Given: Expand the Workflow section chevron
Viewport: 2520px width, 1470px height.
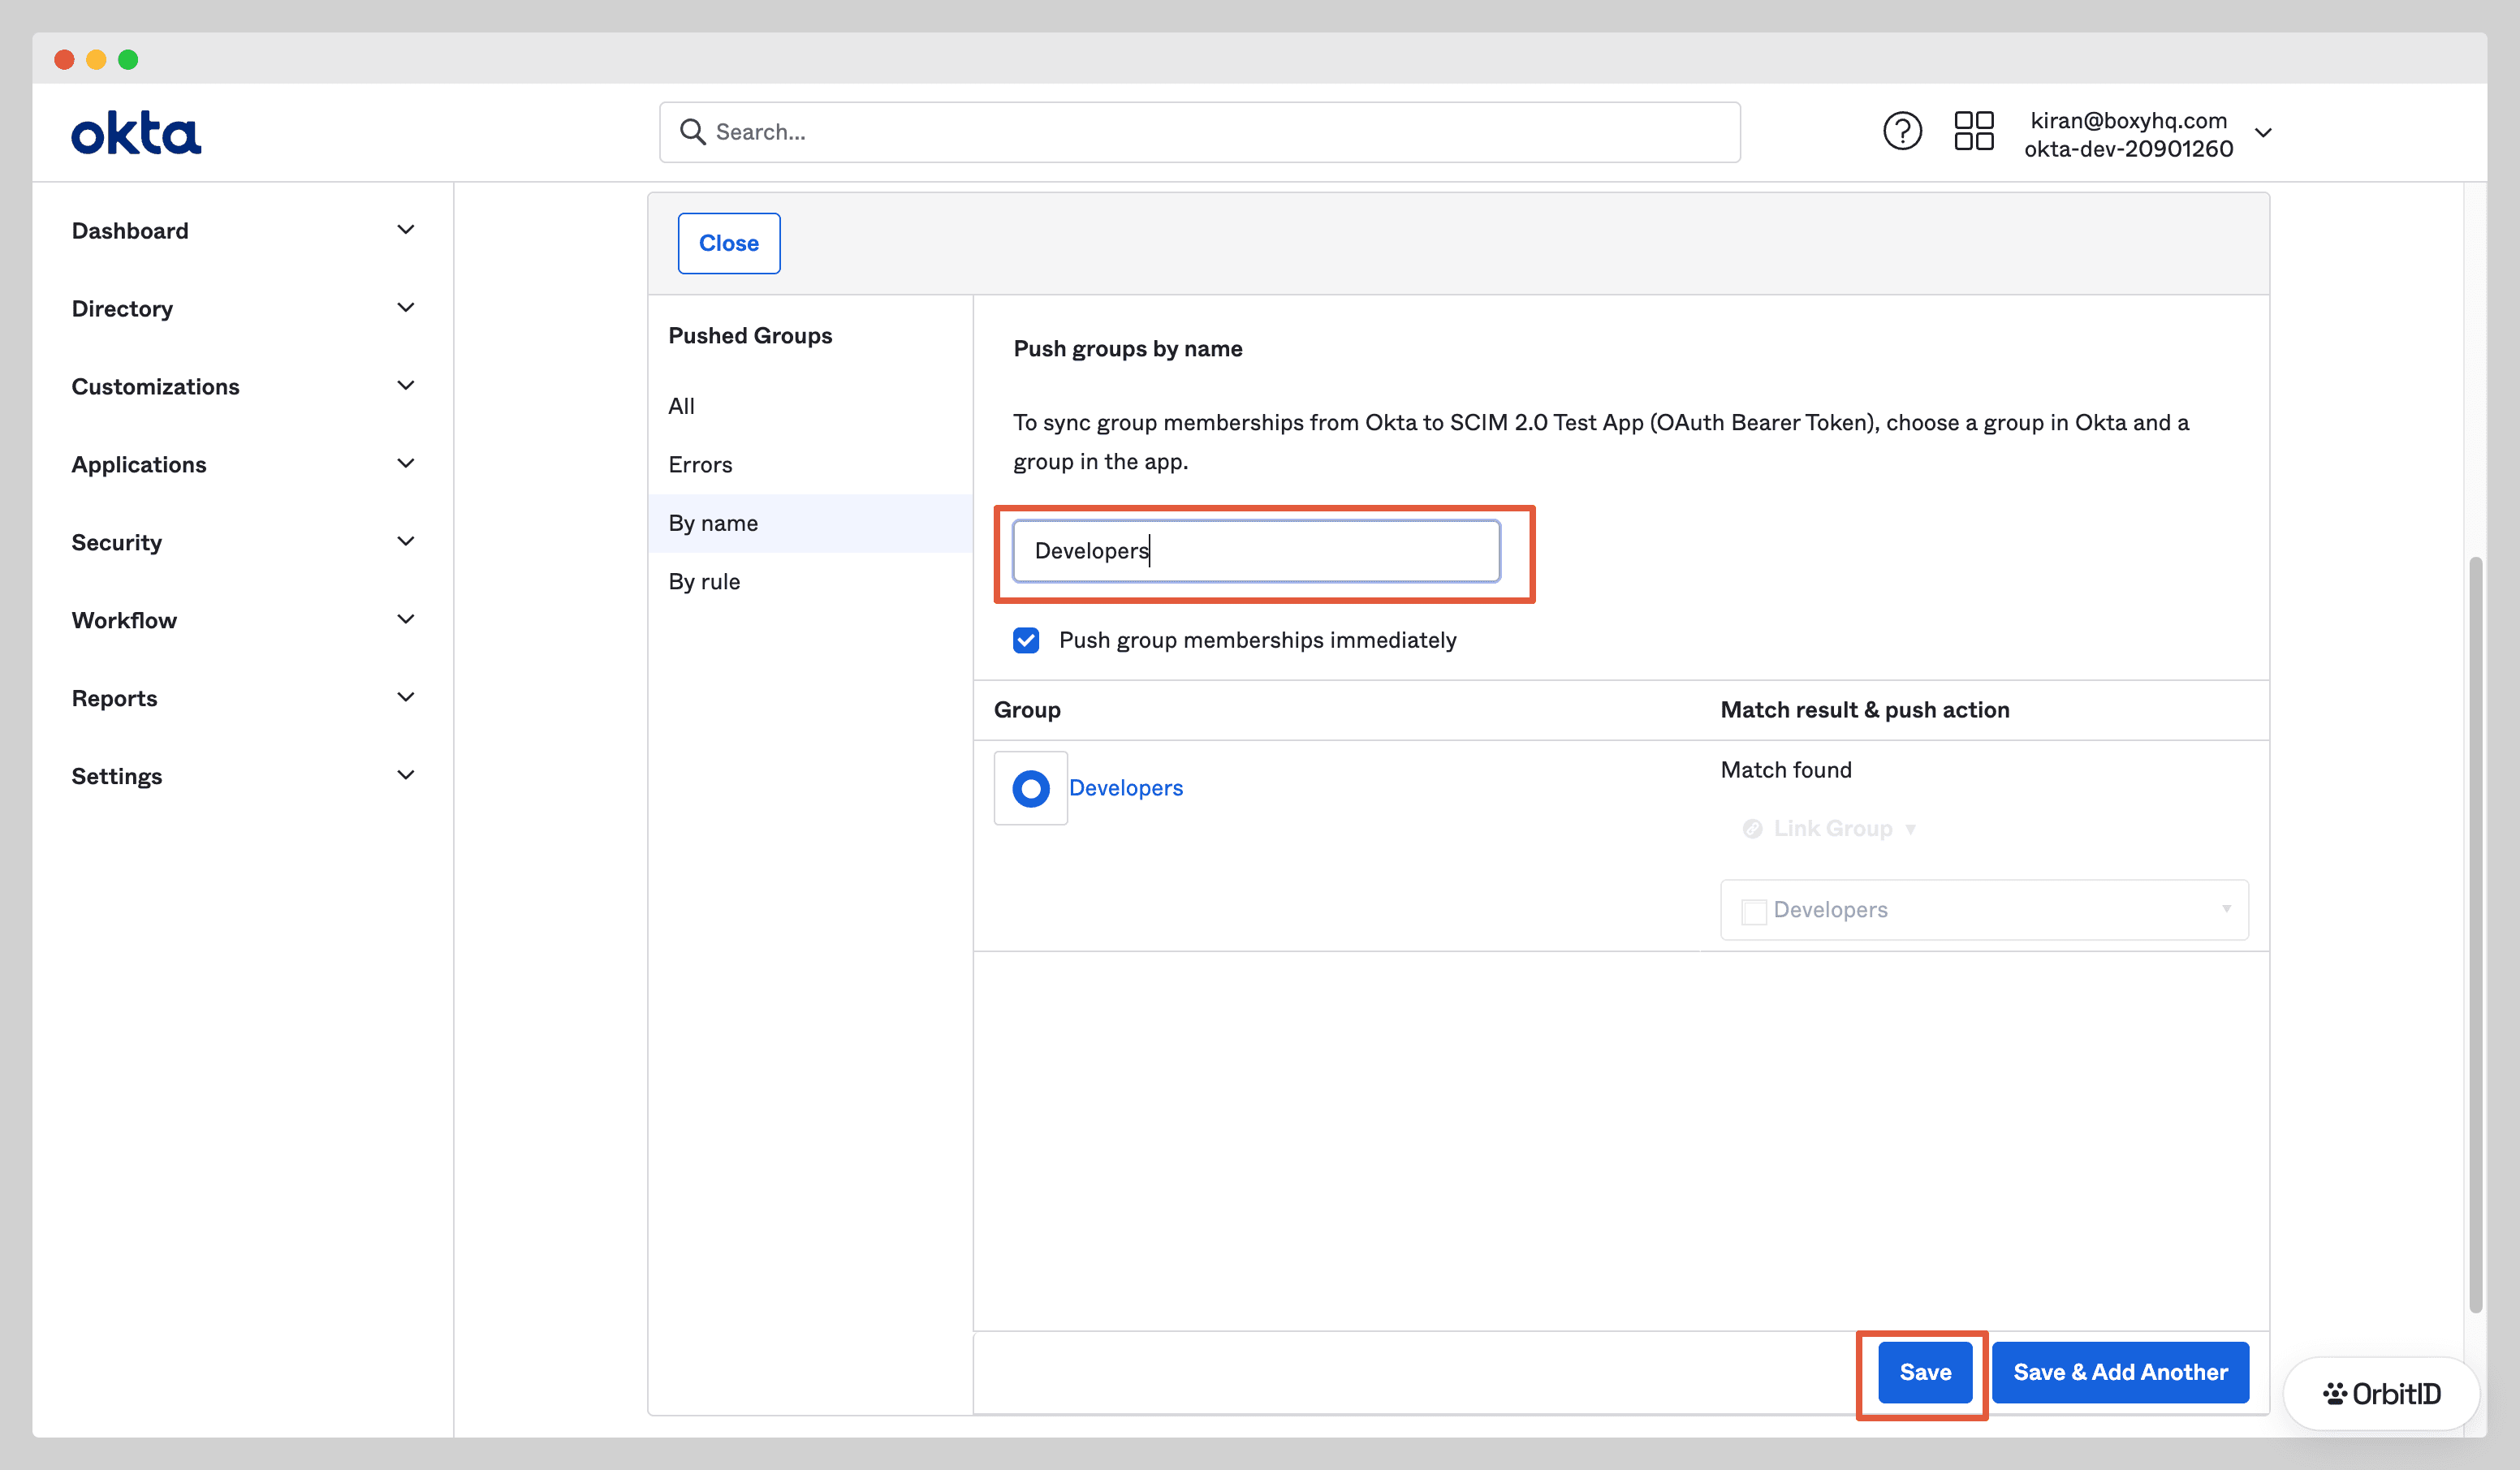Looking at the screenshot, I should point(405,620).
